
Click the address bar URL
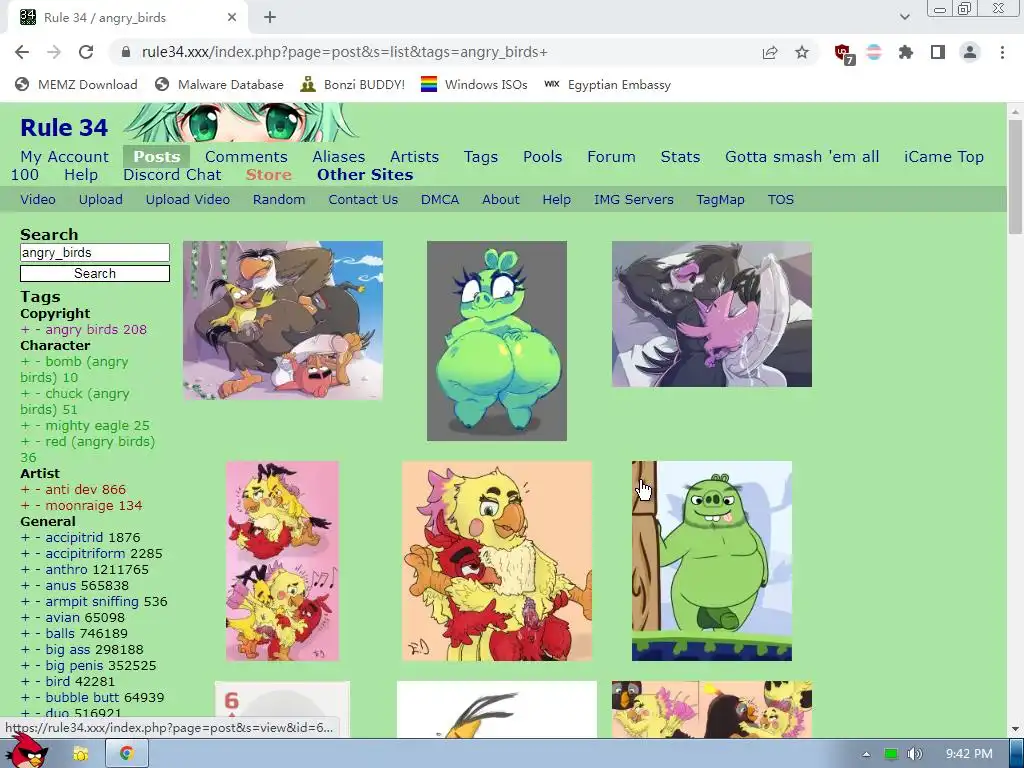click(x=345, y=52)
